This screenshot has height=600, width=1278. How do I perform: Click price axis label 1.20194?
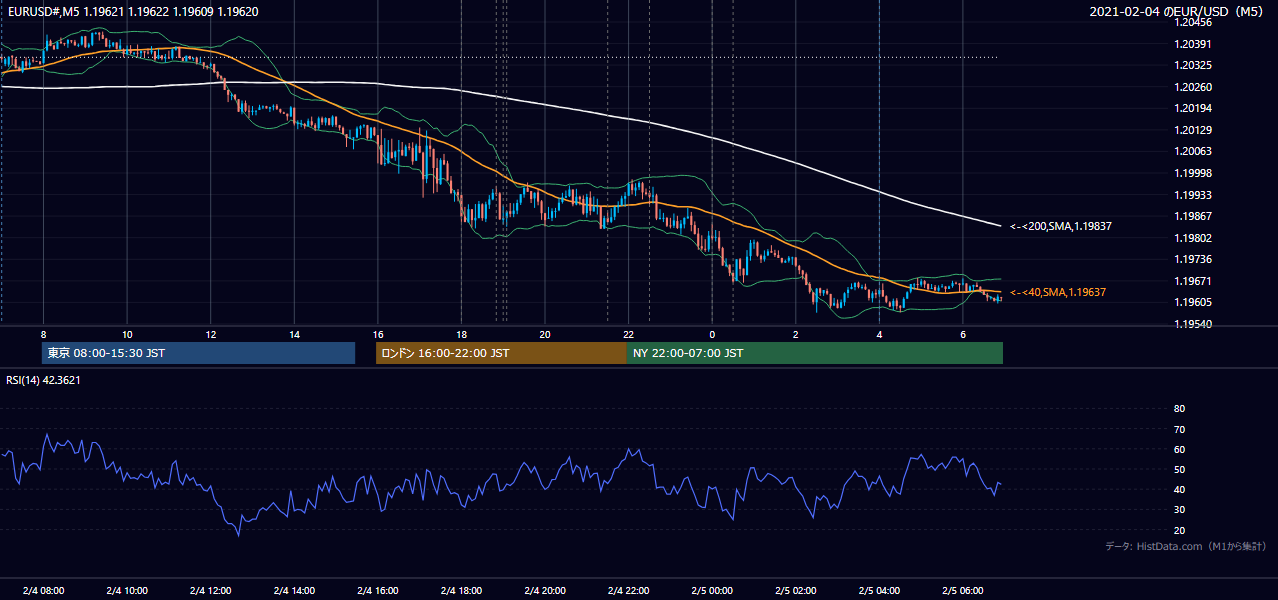1193,108
